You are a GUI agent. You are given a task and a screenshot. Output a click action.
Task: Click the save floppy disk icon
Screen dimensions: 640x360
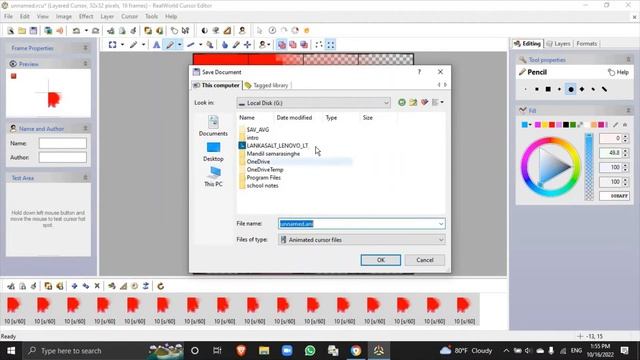point(33,31)
